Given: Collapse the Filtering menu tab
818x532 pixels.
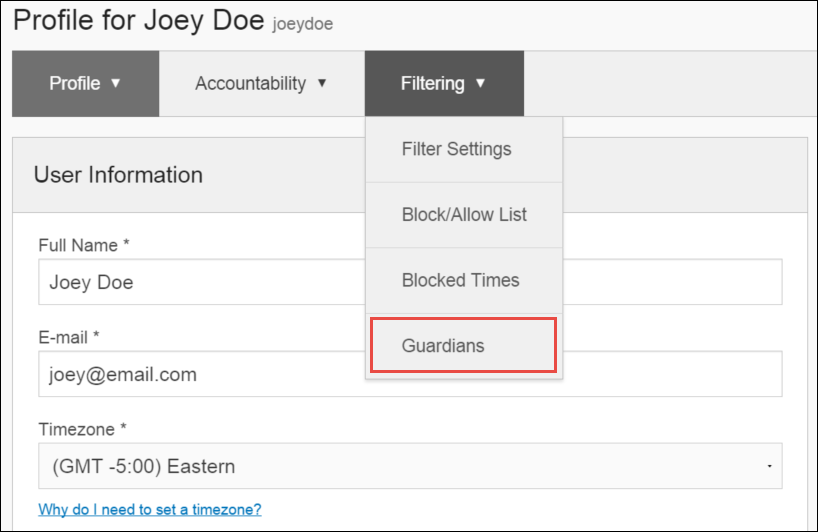Looking at the screenshot, I should [444, 83].
